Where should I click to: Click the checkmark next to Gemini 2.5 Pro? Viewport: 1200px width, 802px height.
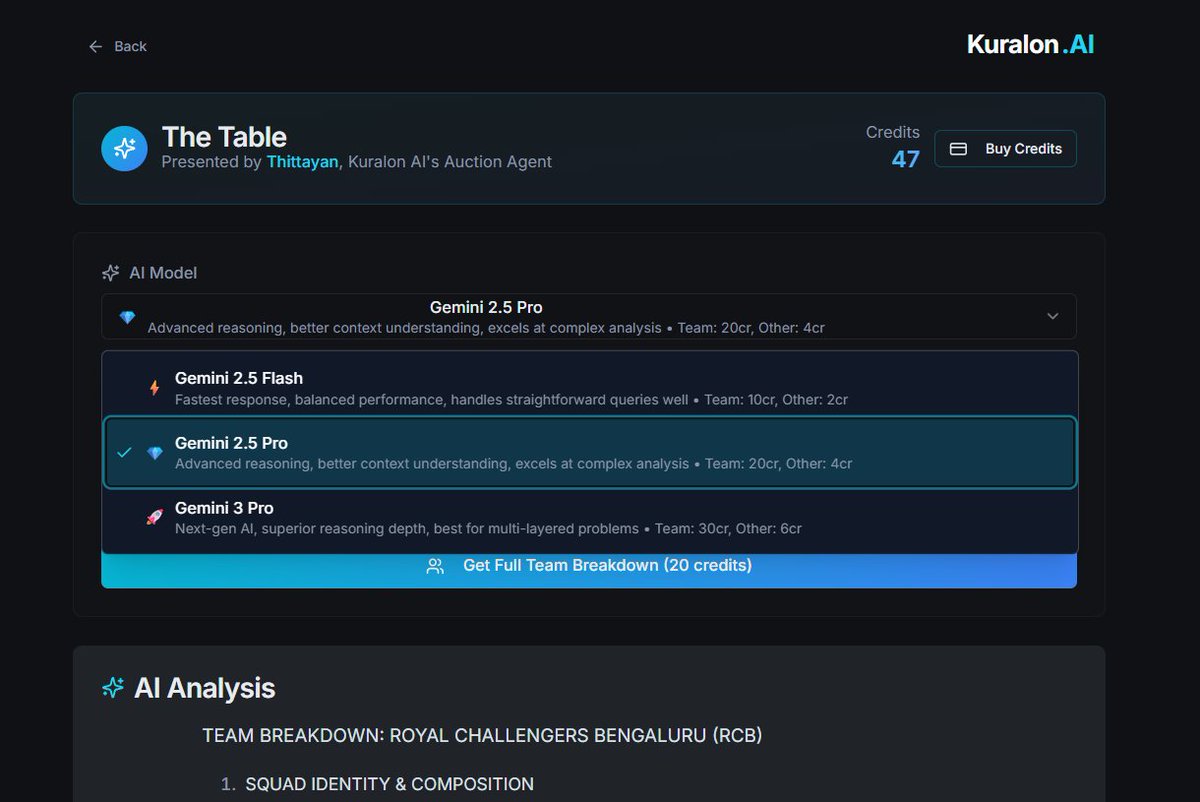tap(124, 453)
